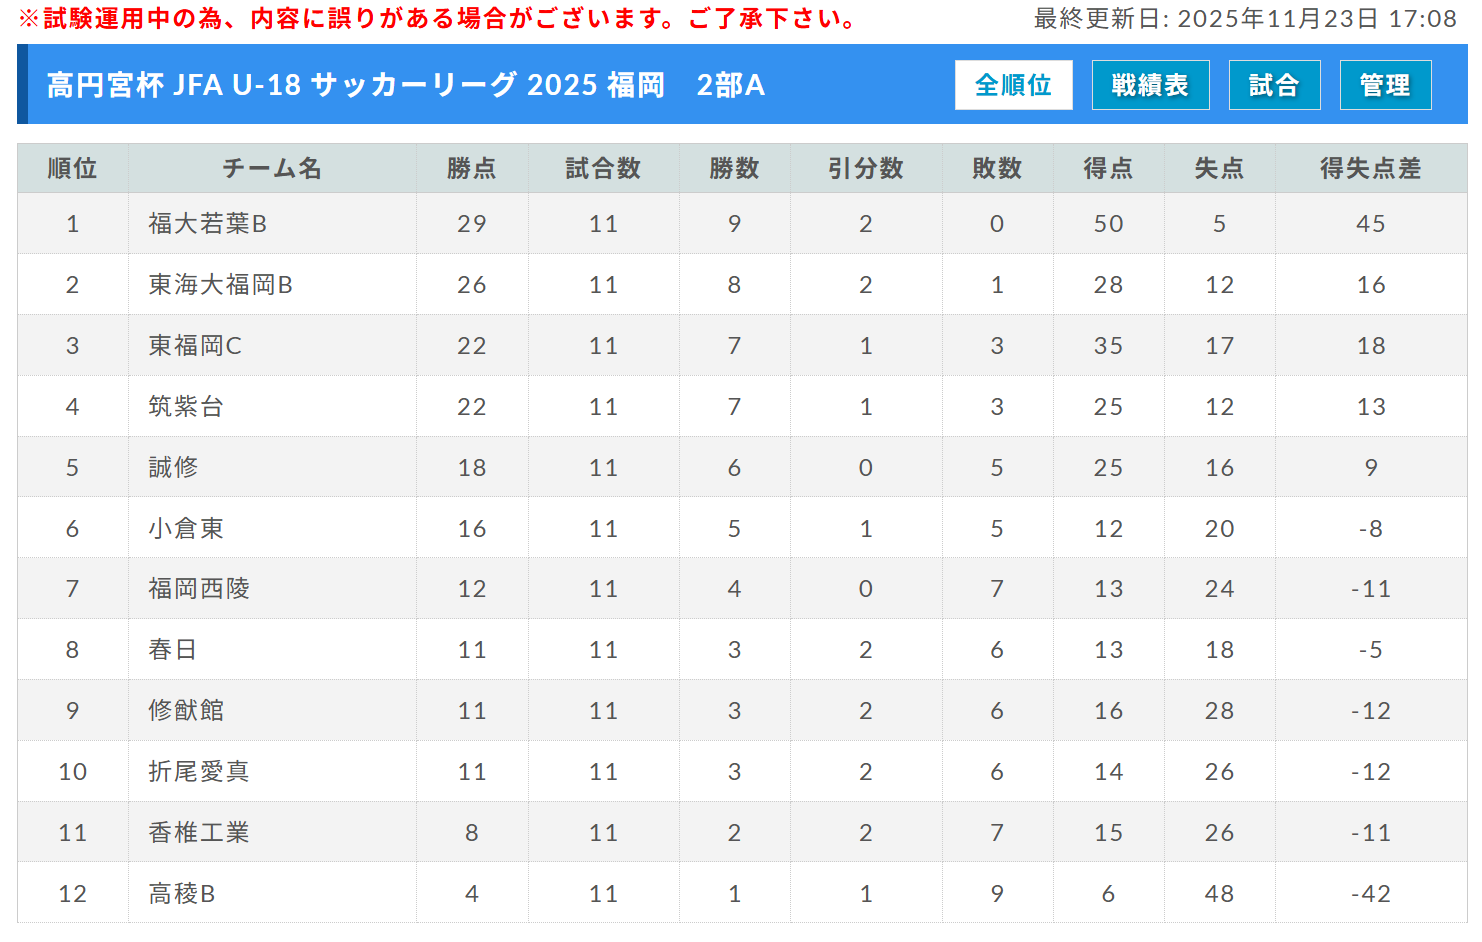The height and width of the screenshot is (942, 1482).
Task: Click team name 筑紫台
Action: (x=186, y=407)
